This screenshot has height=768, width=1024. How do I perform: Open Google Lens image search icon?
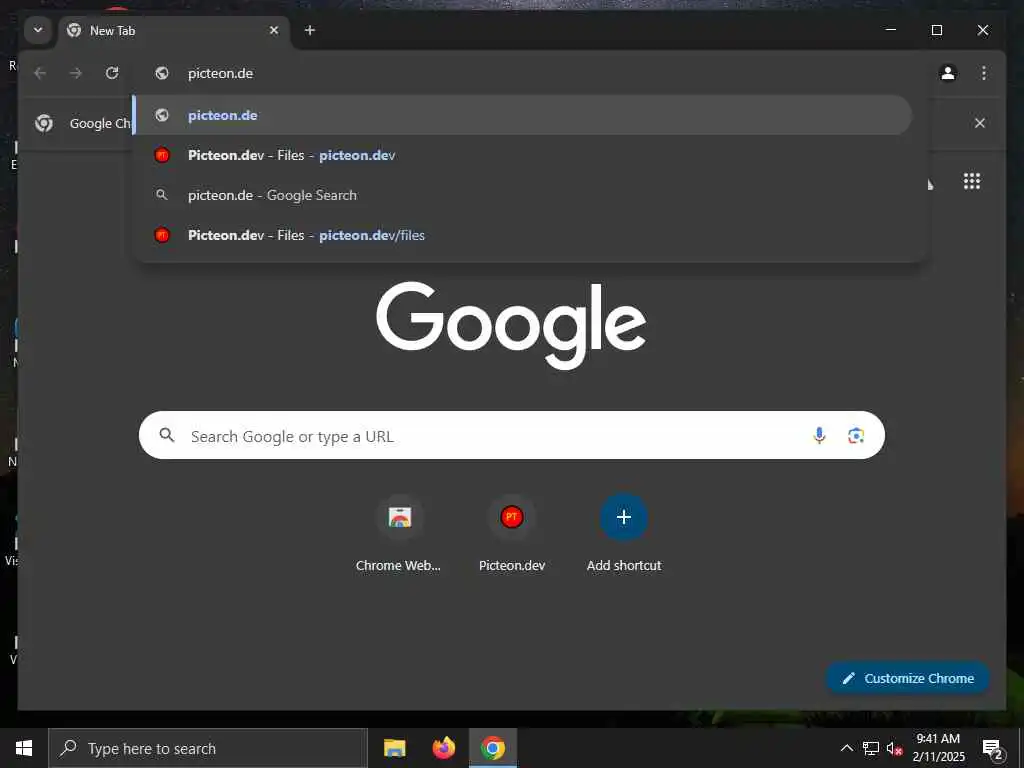tap(856, 436)
